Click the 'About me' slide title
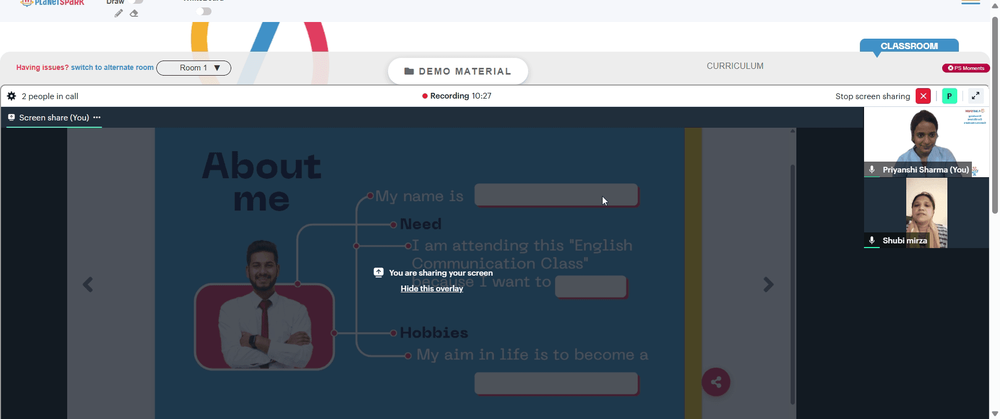Screen dimensions: 1000x419 coord(261,182)
